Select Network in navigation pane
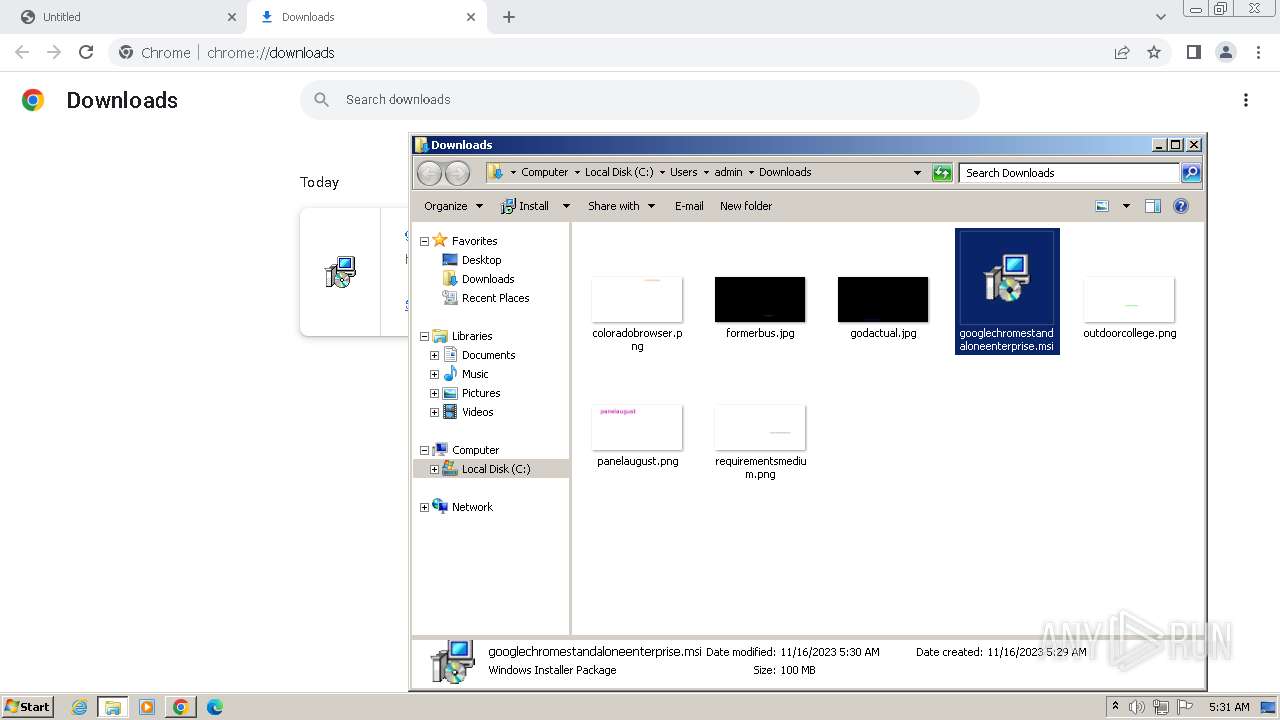The width and height of the screenshot is (1280, 720). click(x=472, y=507)
